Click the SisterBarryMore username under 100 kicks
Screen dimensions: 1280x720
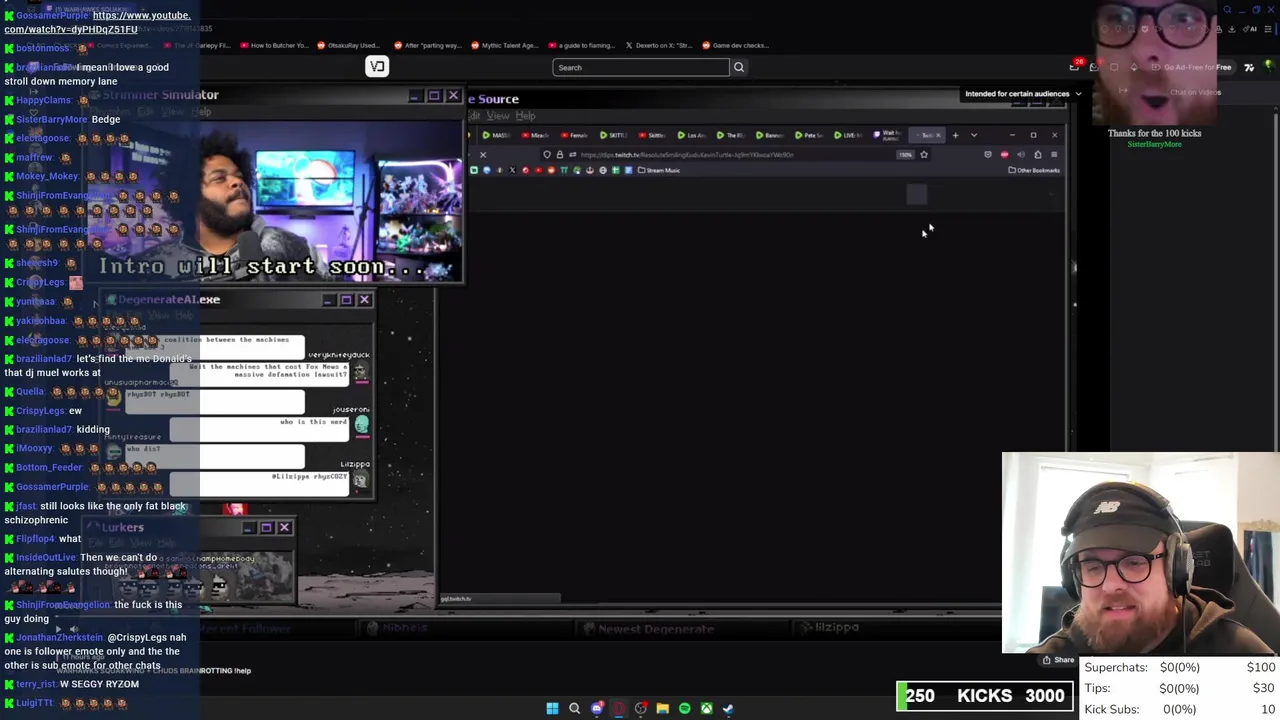click(1154, 144)
